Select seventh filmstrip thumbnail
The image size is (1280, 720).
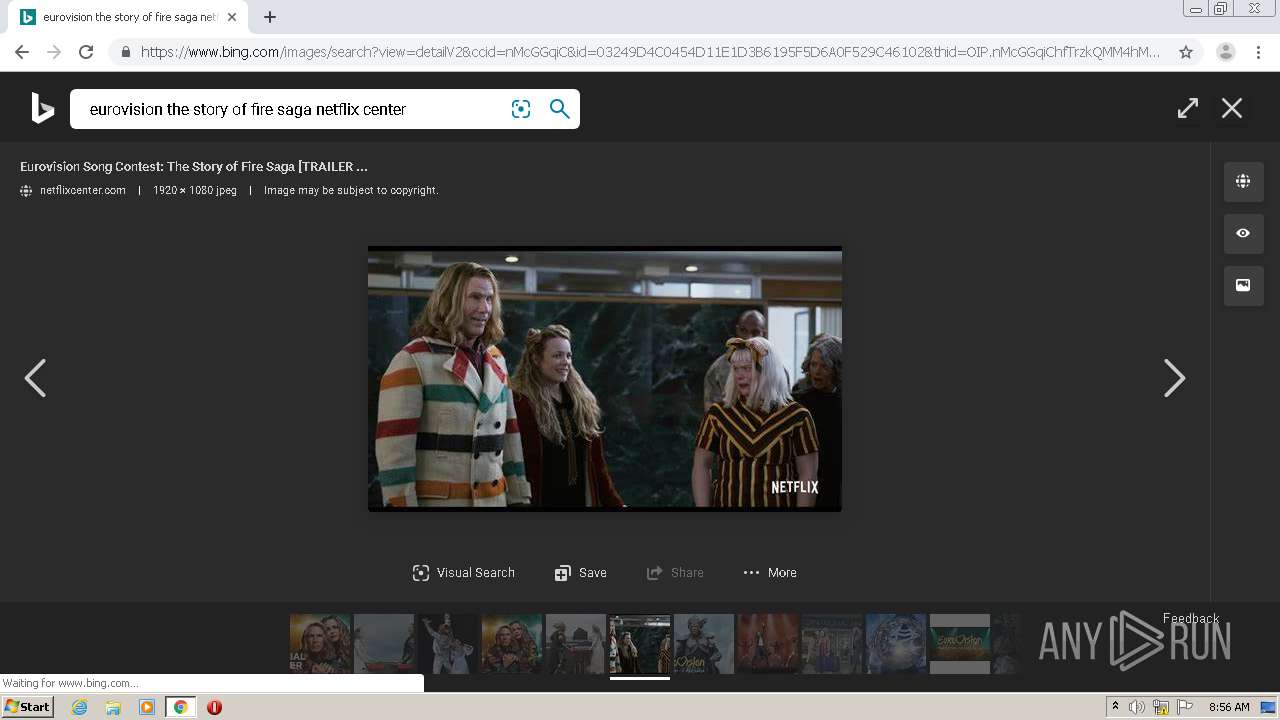click(704, 643)
